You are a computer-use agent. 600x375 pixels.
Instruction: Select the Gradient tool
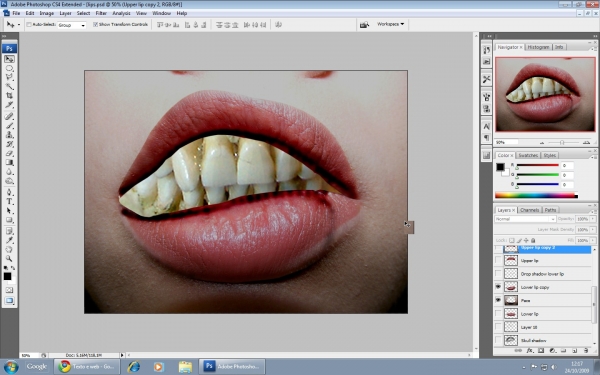(x=9, y=163)
